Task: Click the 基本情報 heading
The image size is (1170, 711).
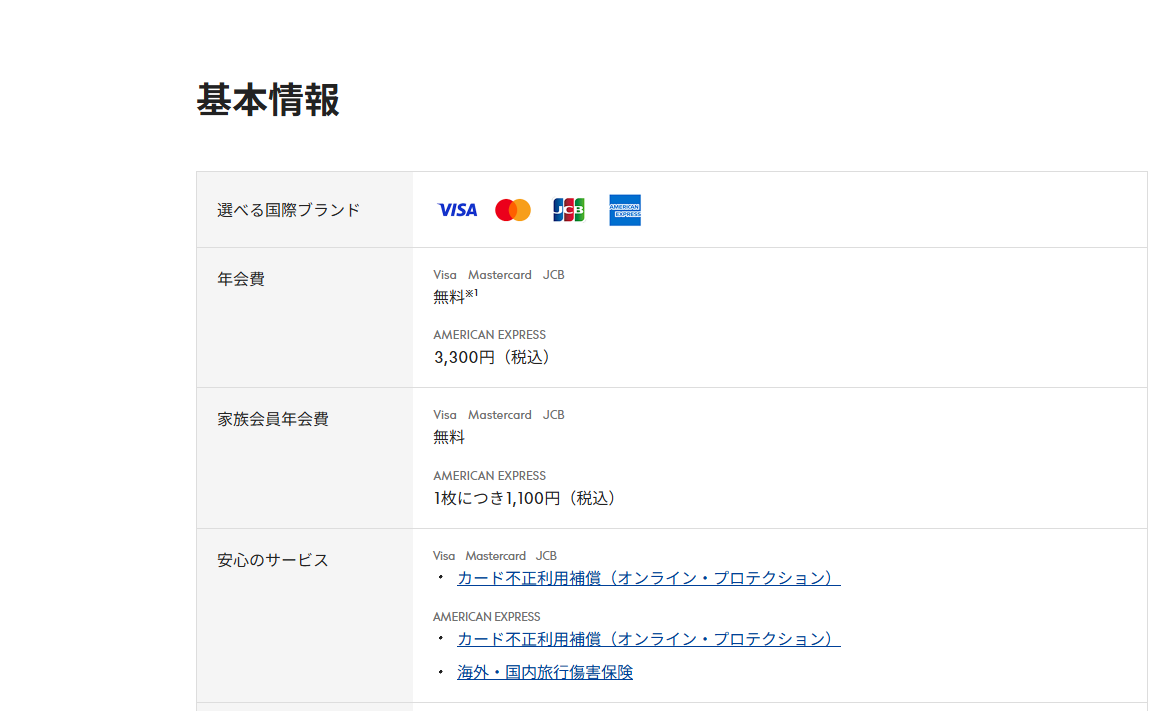Action: click(x=268, y=100)
